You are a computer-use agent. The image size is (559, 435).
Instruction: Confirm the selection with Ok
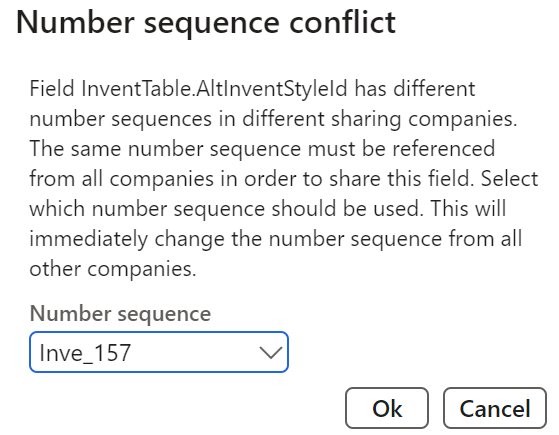pyautogui.click(x=387, y=408)
